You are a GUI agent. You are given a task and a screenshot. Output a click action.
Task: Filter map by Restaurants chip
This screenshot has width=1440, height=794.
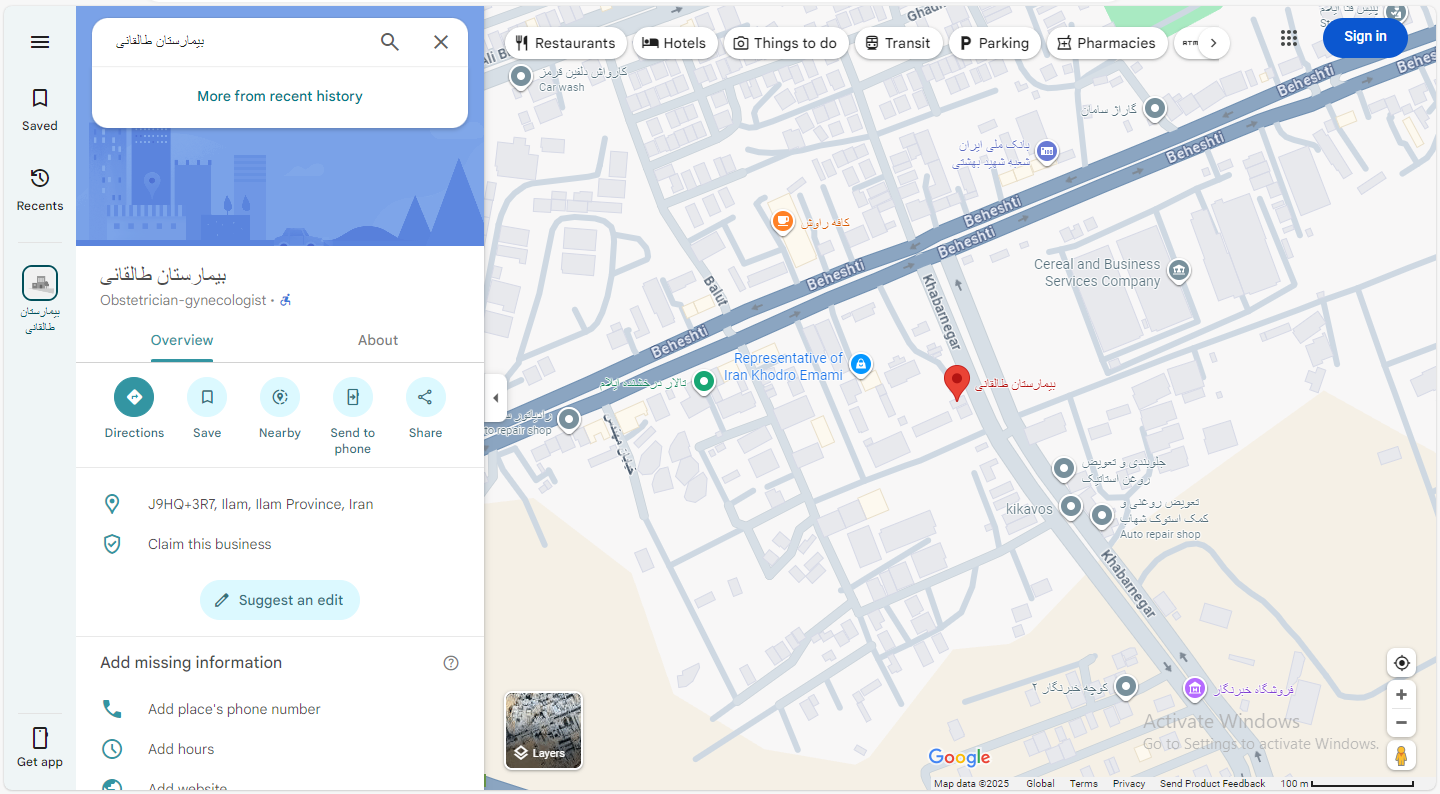coord(565,43)
